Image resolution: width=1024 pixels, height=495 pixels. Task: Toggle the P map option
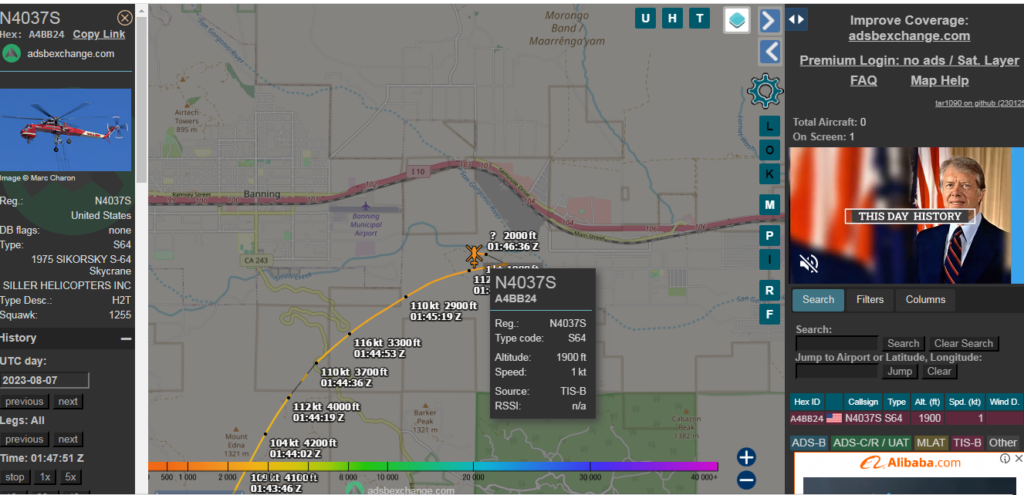point(769,235)
